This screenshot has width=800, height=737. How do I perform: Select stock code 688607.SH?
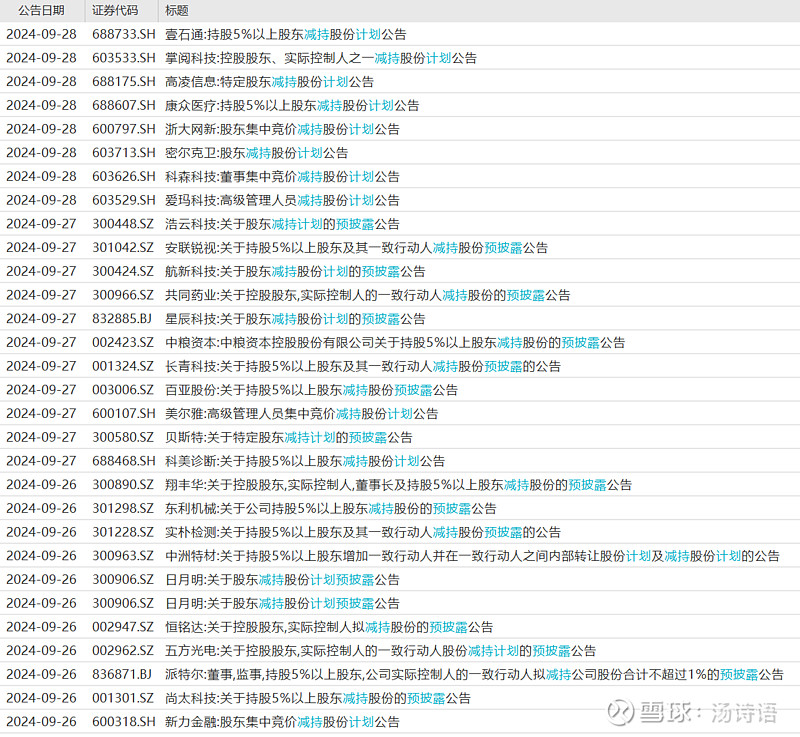point(123,106)
